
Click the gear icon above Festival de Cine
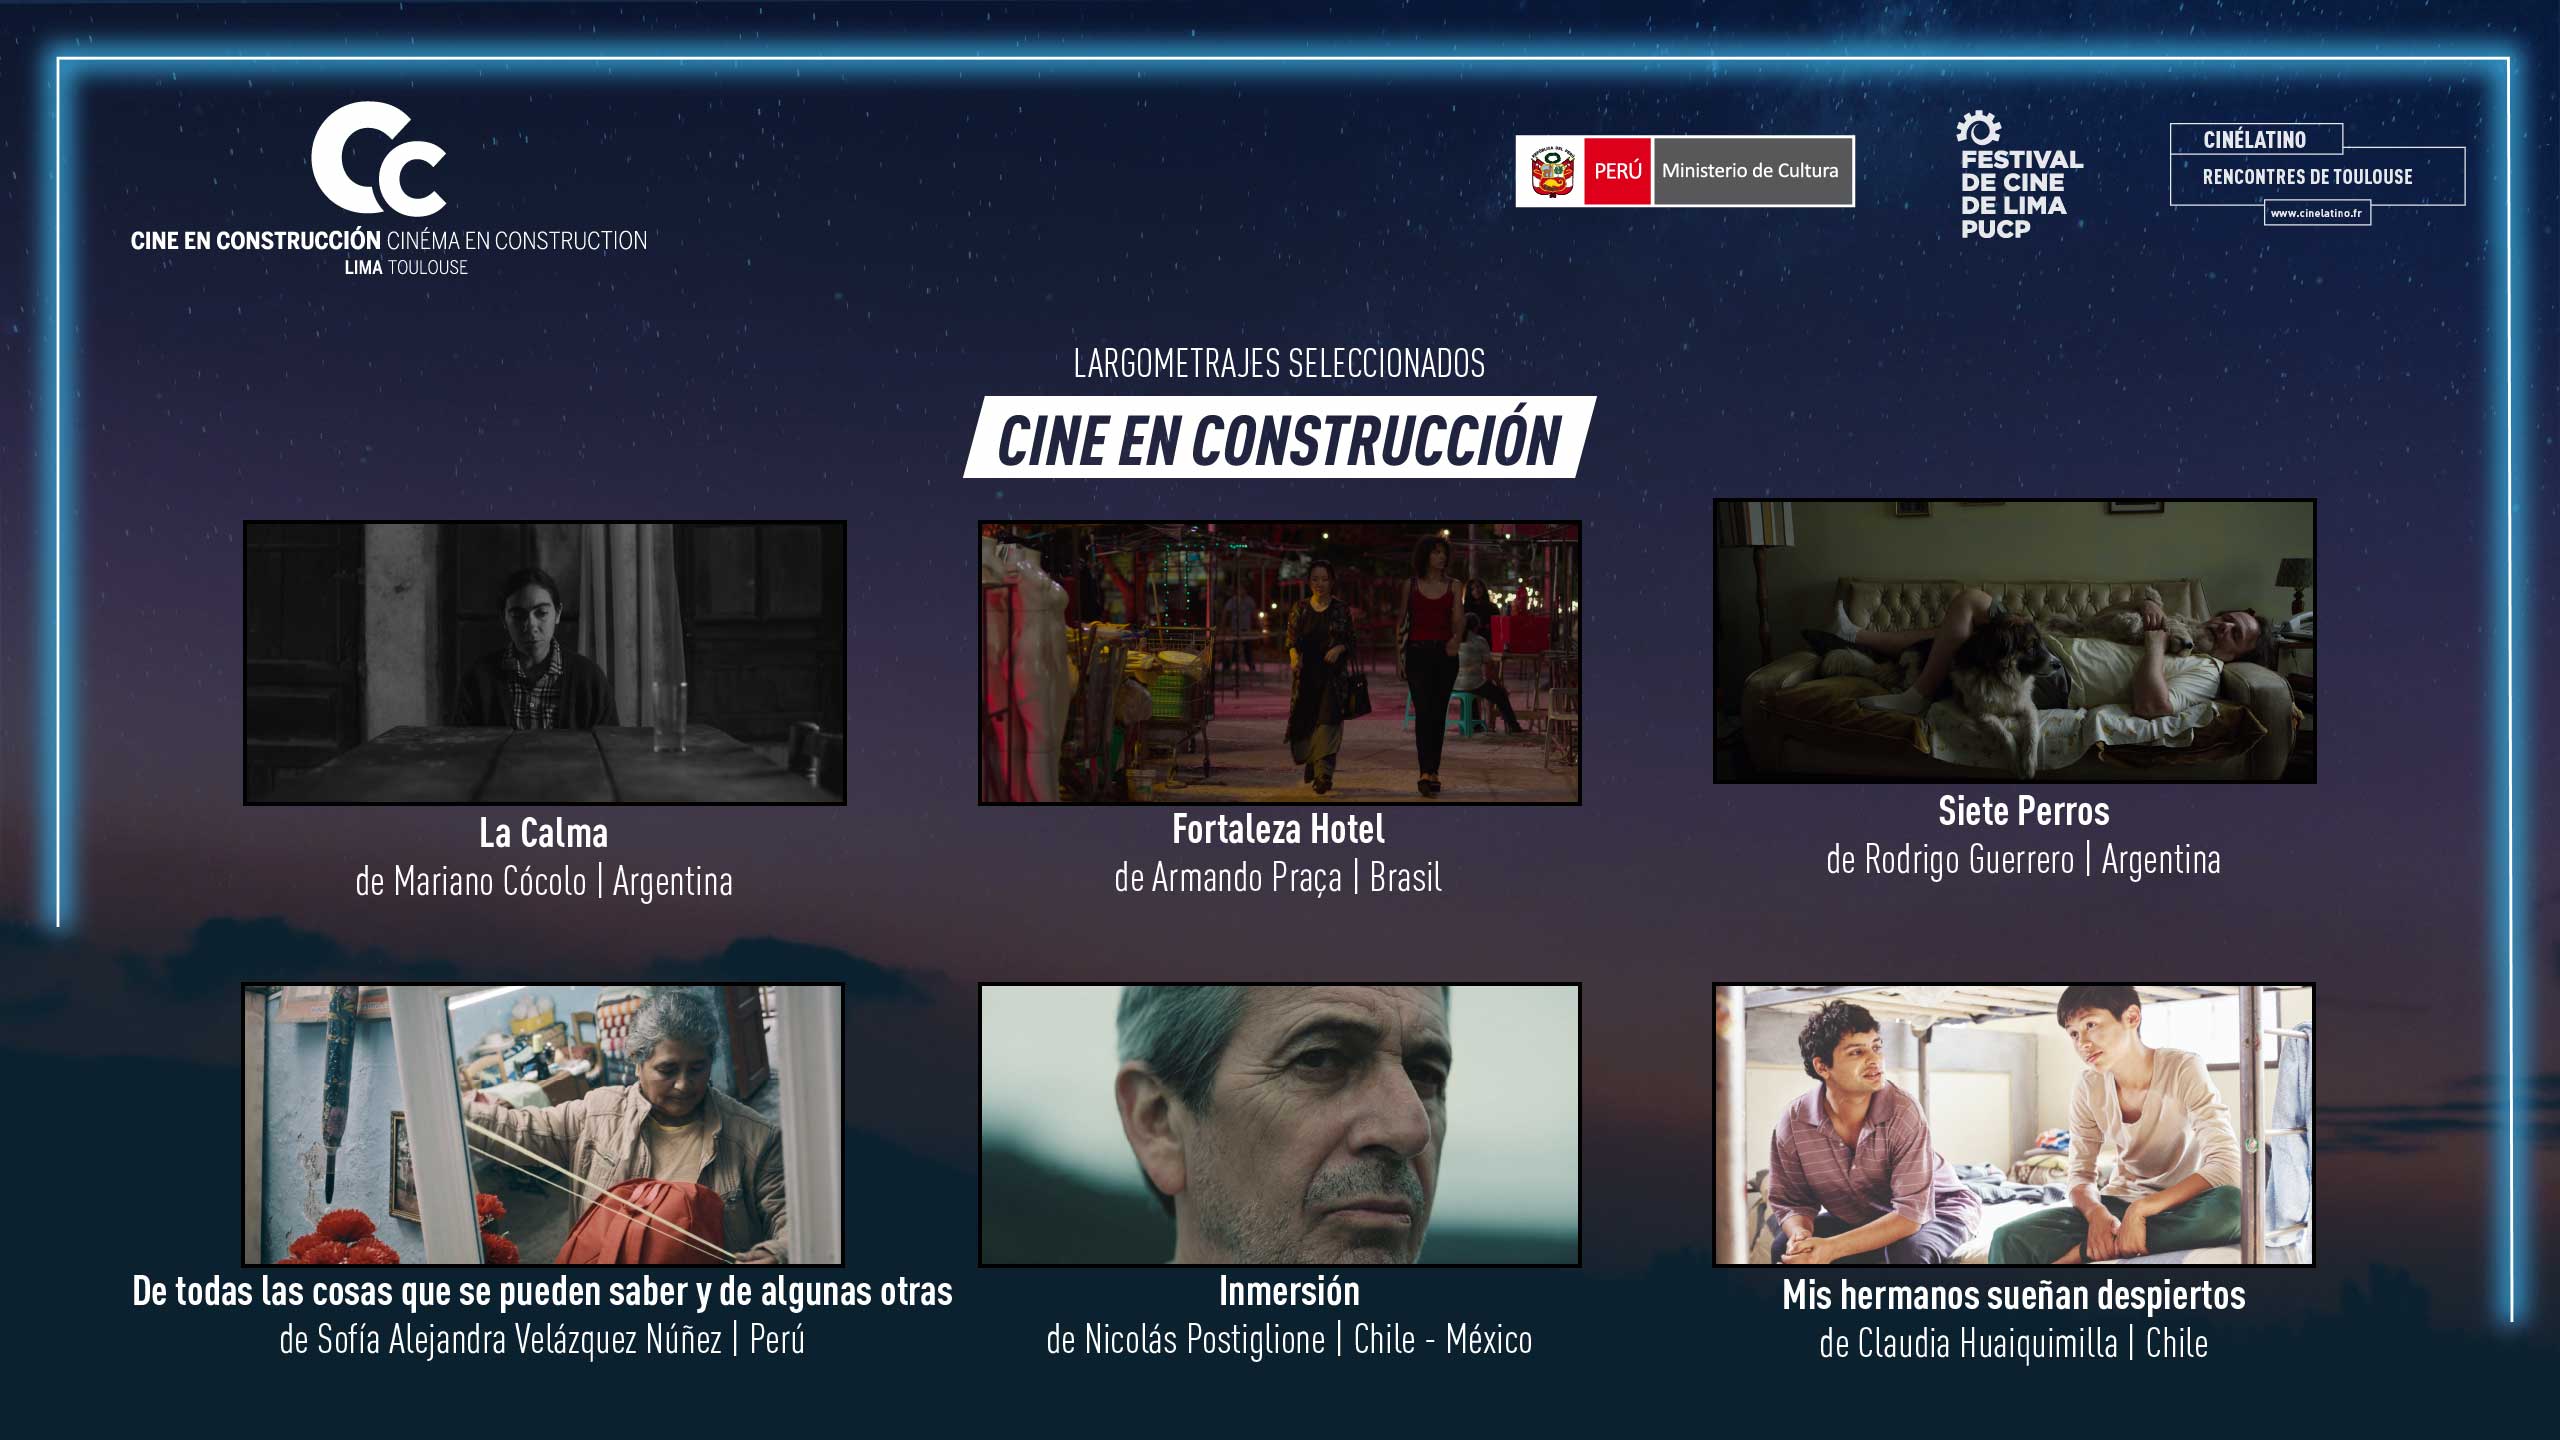pyautogui.click(x=1979, y=128)
